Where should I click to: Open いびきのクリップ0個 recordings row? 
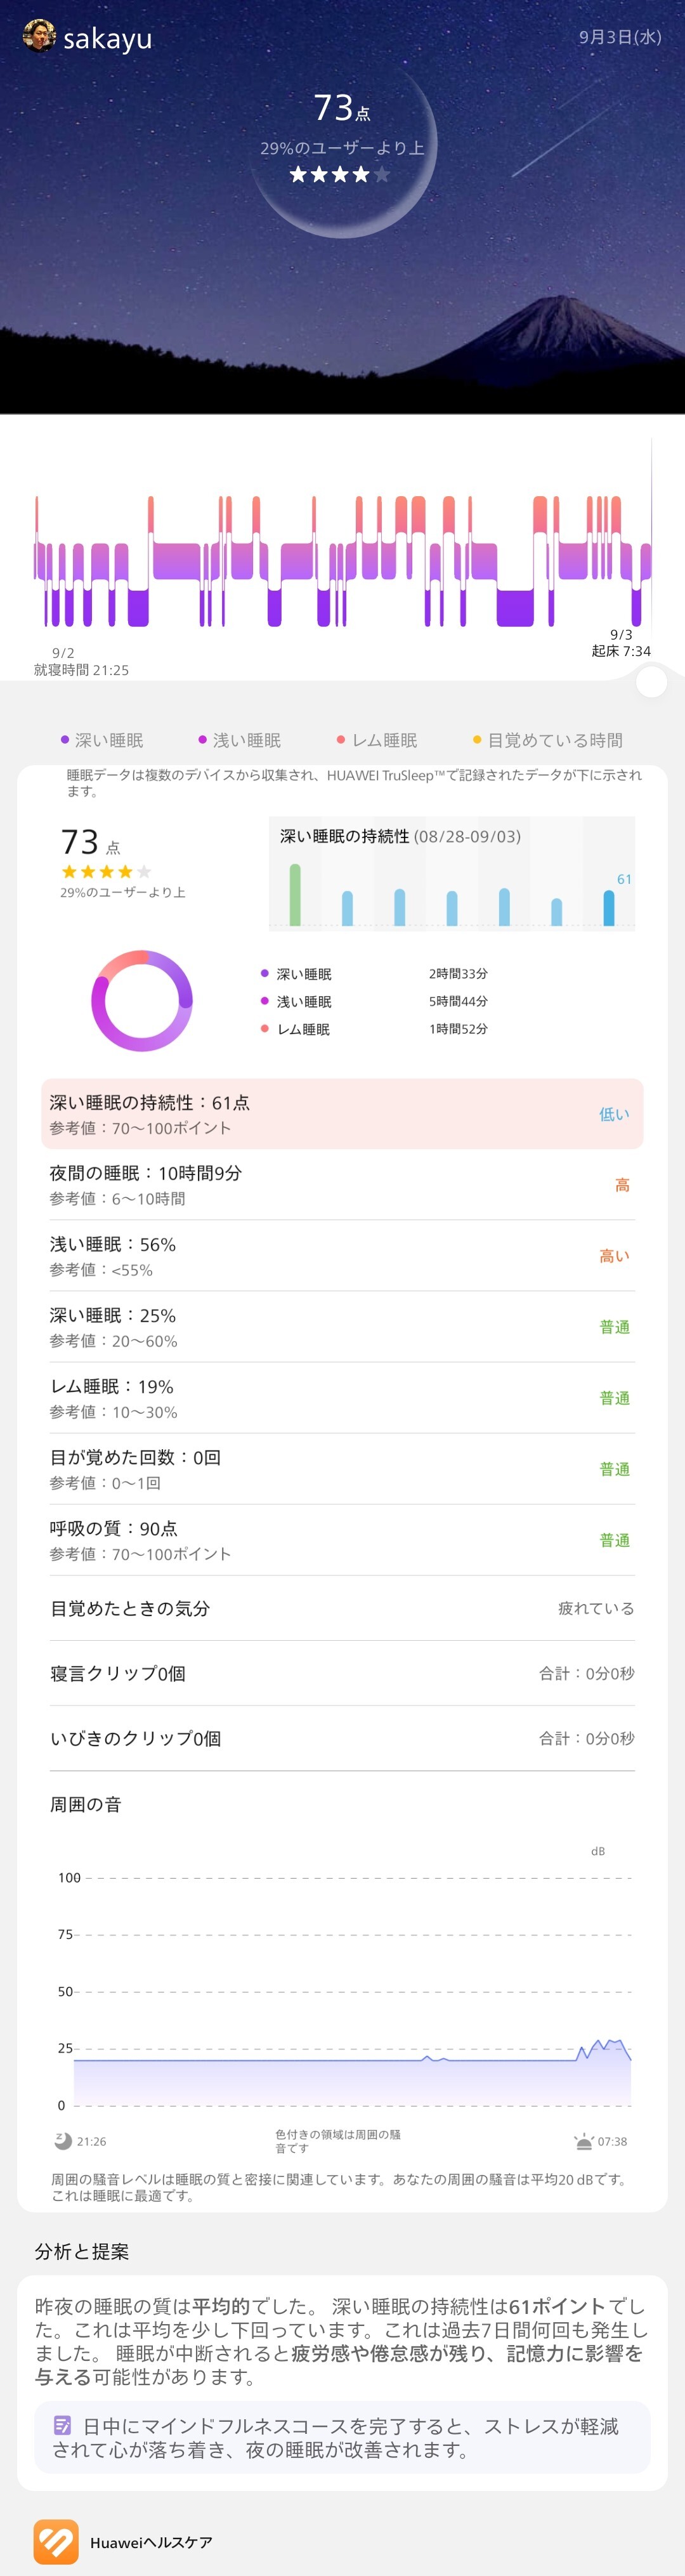(342, 1738)
